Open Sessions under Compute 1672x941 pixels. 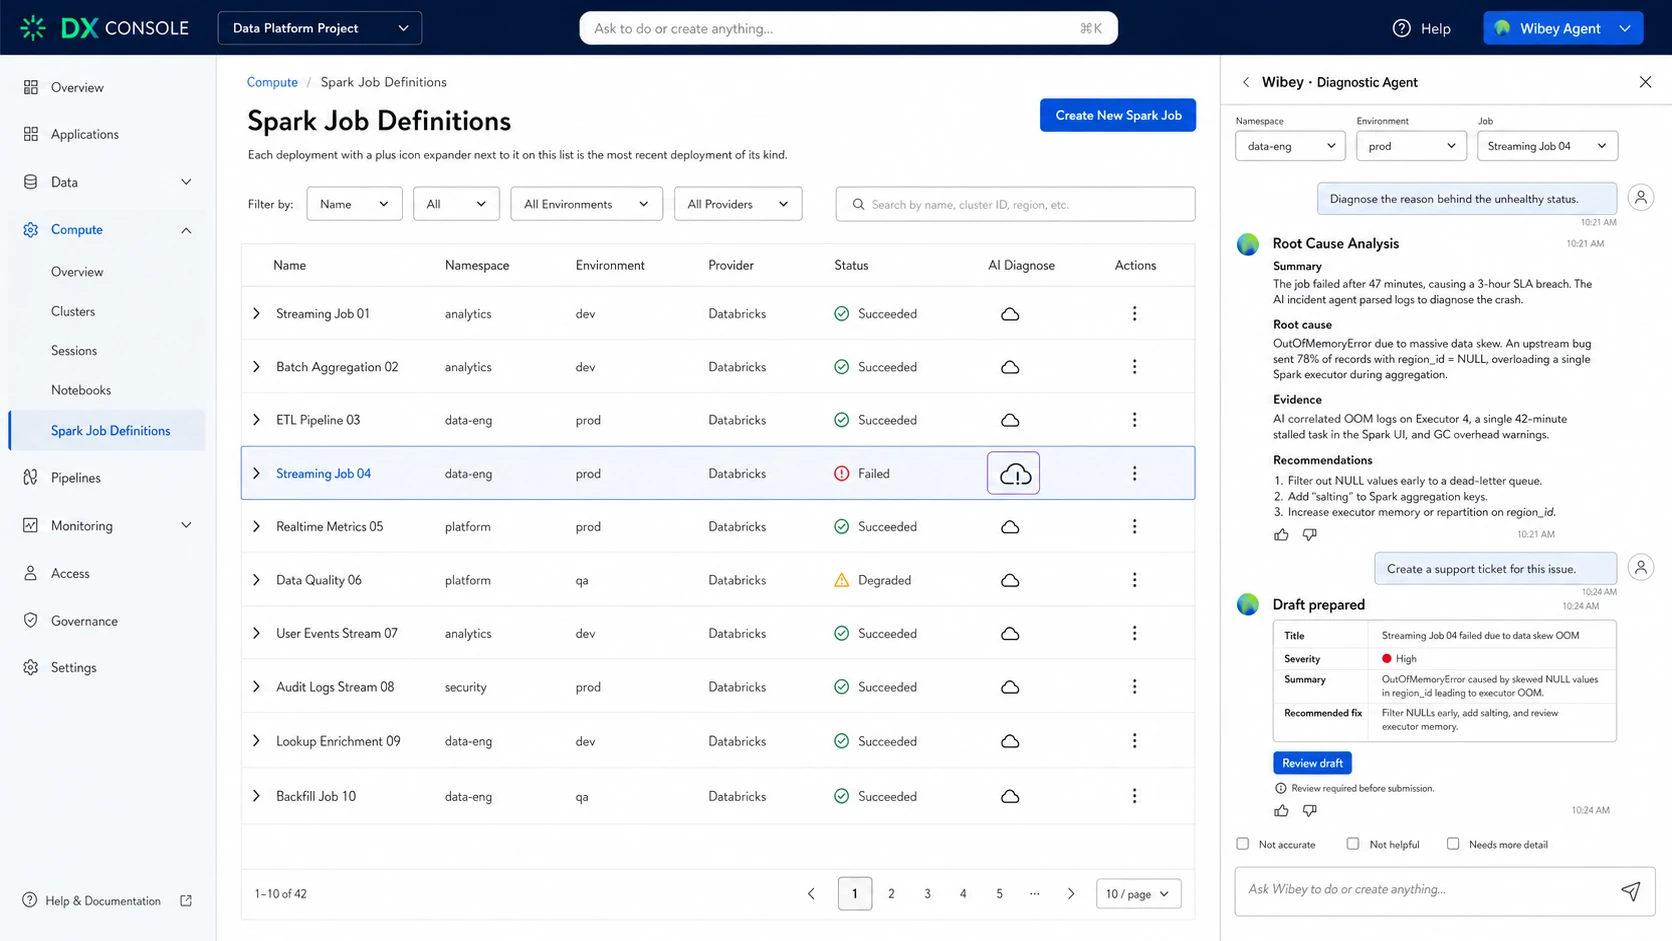pyautogui.click(x=74, y=351)
